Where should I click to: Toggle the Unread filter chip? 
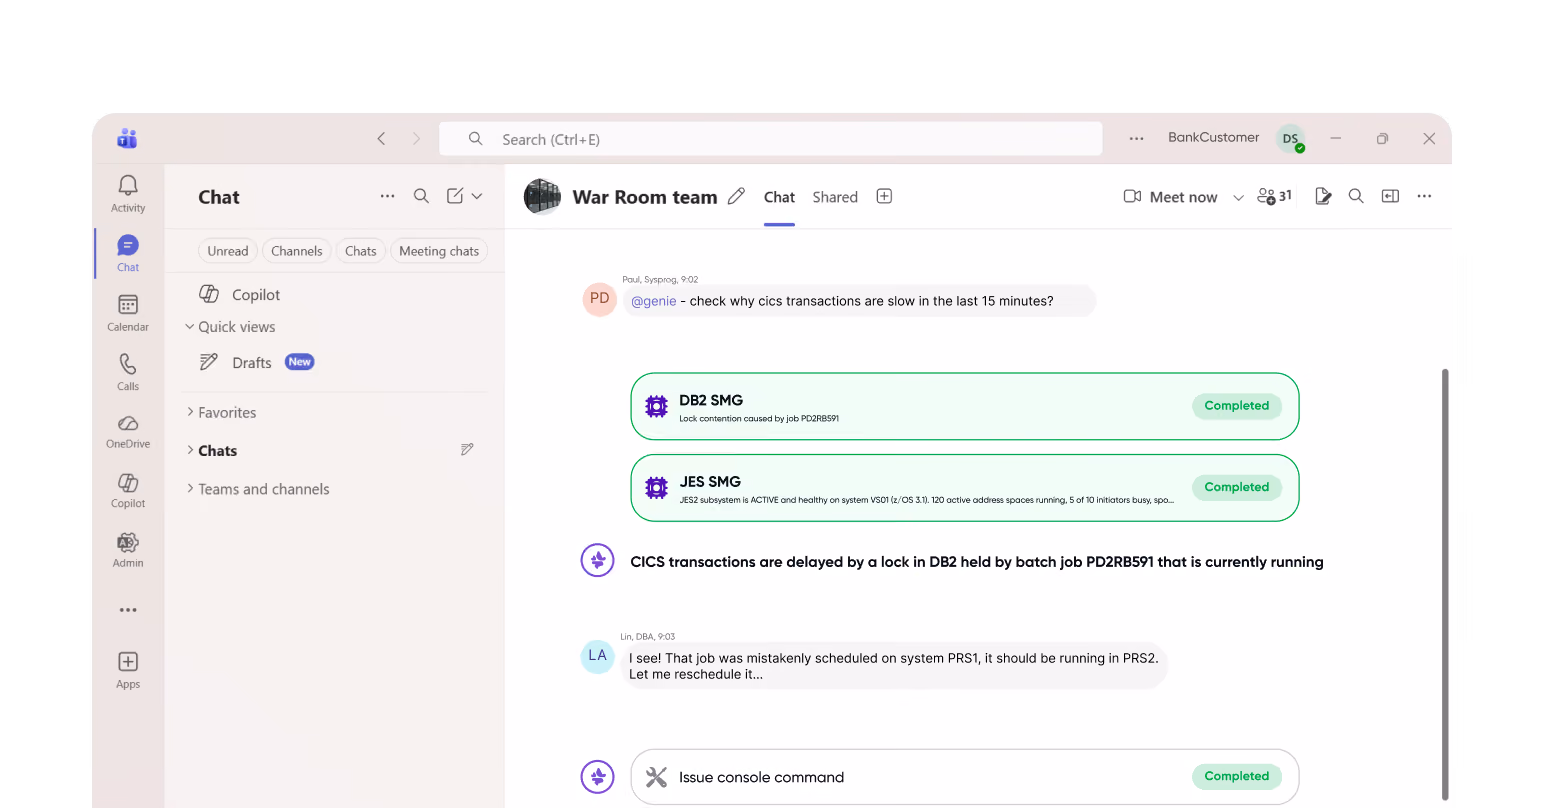[x=228, y=251]
